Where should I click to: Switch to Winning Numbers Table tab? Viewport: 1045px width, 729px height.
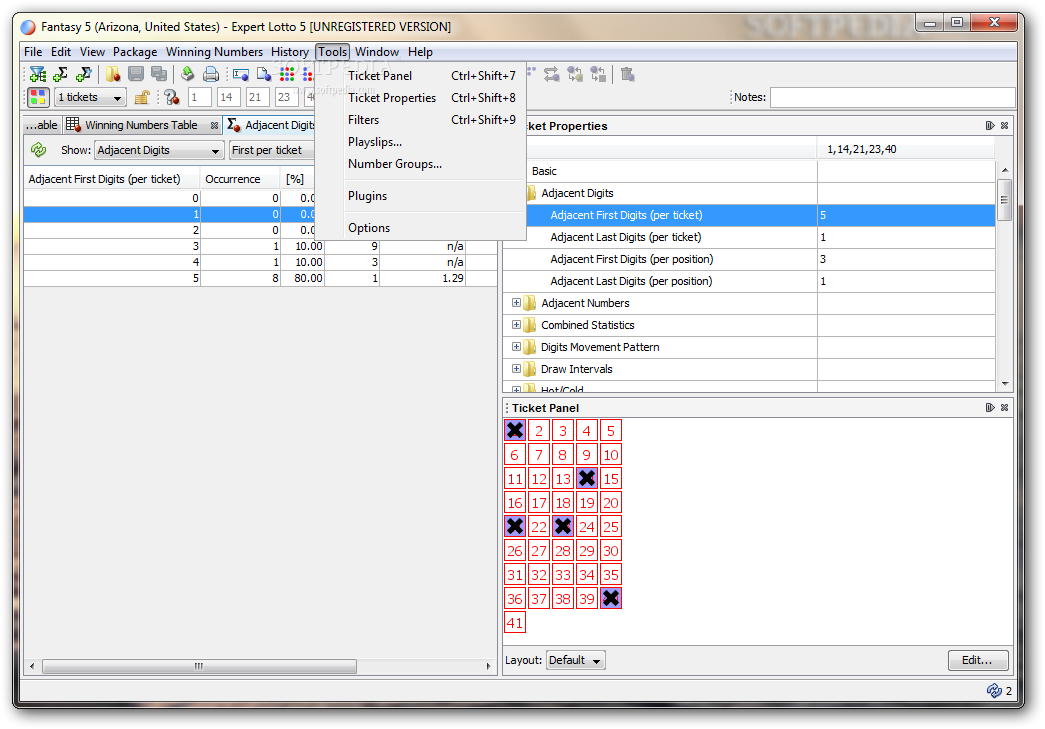tap(141, 125)
